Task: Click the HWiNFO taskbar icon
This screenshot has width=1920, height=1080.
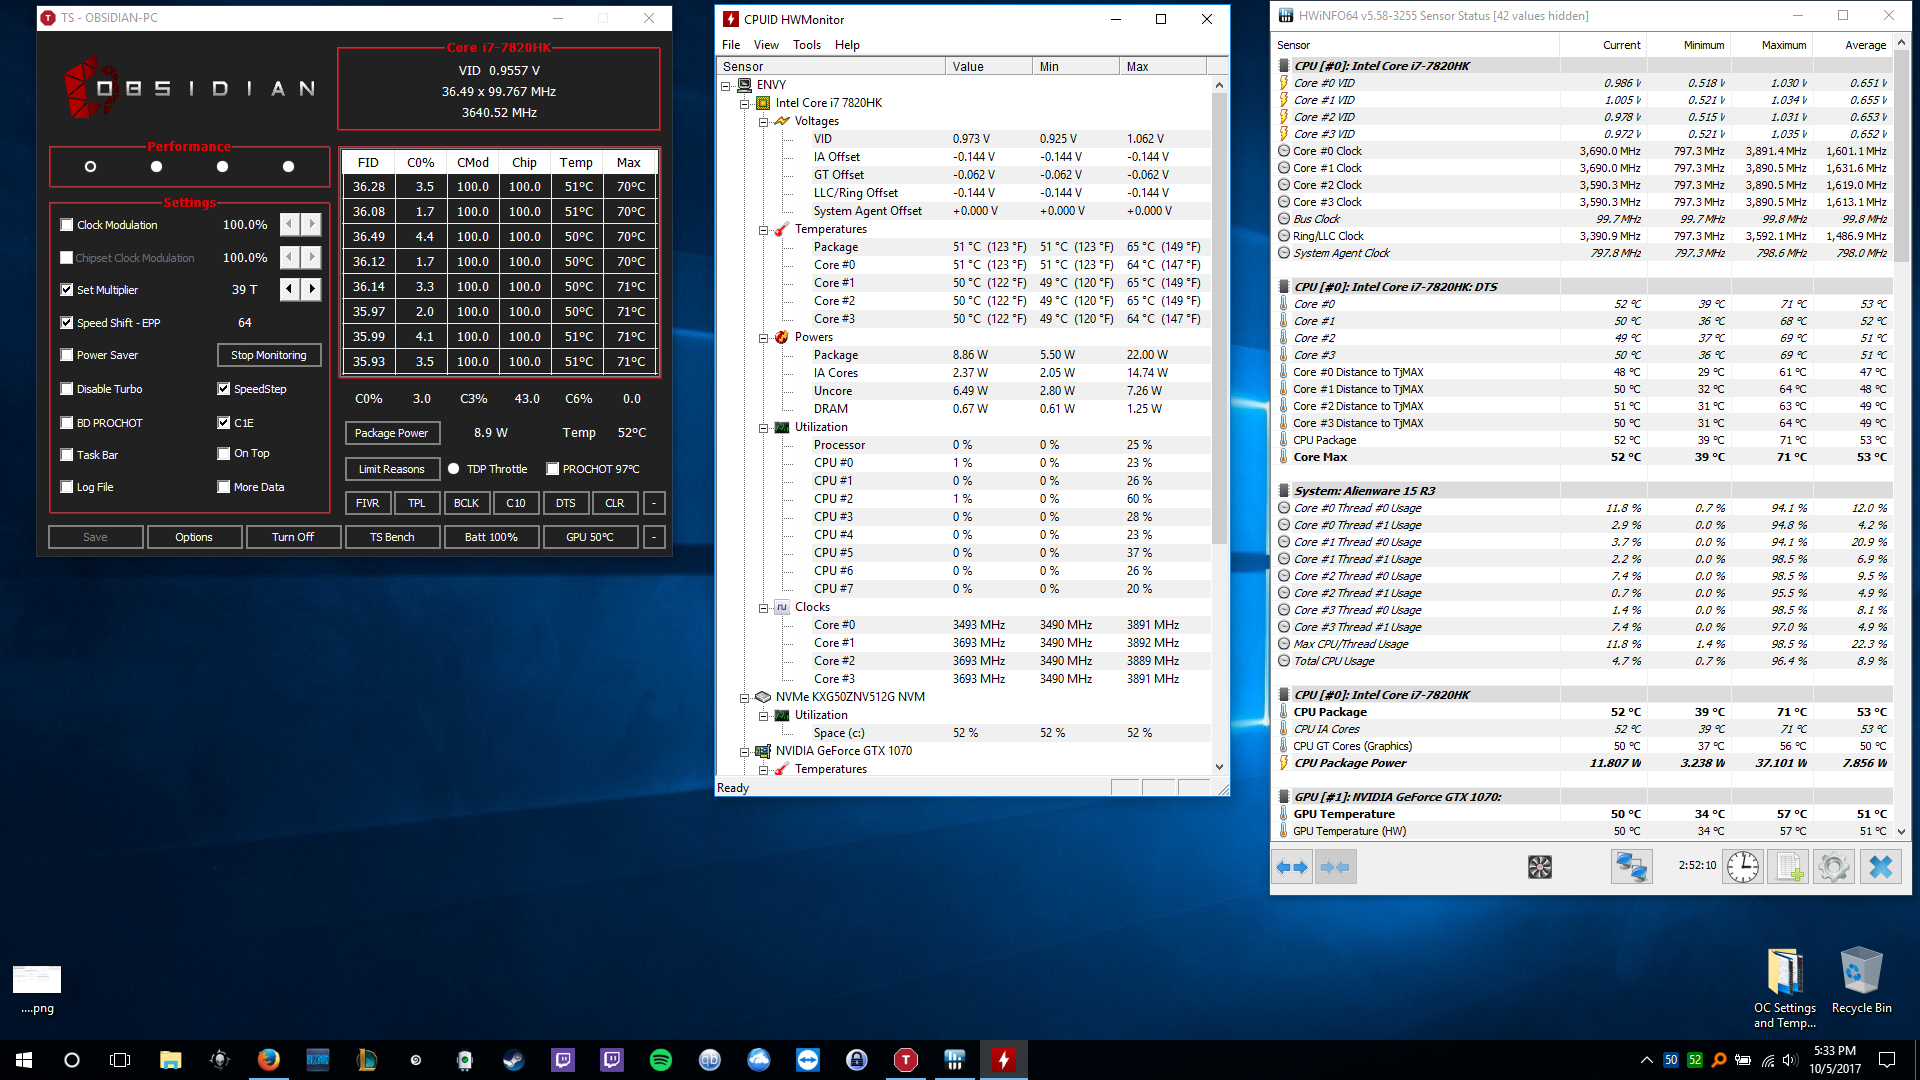Action: click(x=954, y=1060)
